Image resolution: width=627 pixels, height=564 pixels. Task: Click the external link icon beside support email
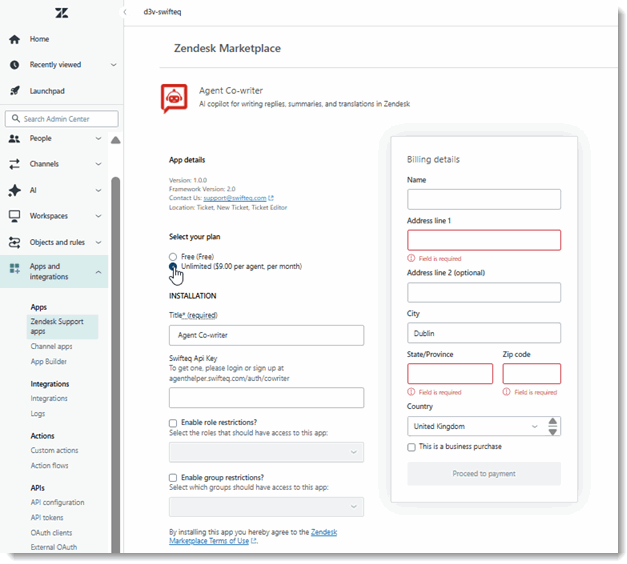(271, 198)
